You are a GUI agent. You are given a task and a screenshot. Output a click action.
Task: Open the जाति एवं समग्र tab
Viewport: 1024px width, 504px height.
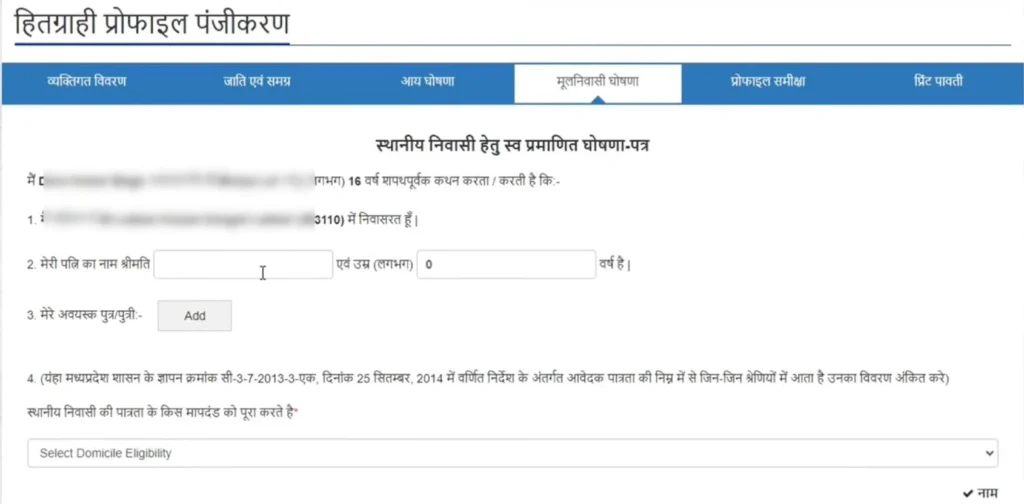(x=257, y=82)
